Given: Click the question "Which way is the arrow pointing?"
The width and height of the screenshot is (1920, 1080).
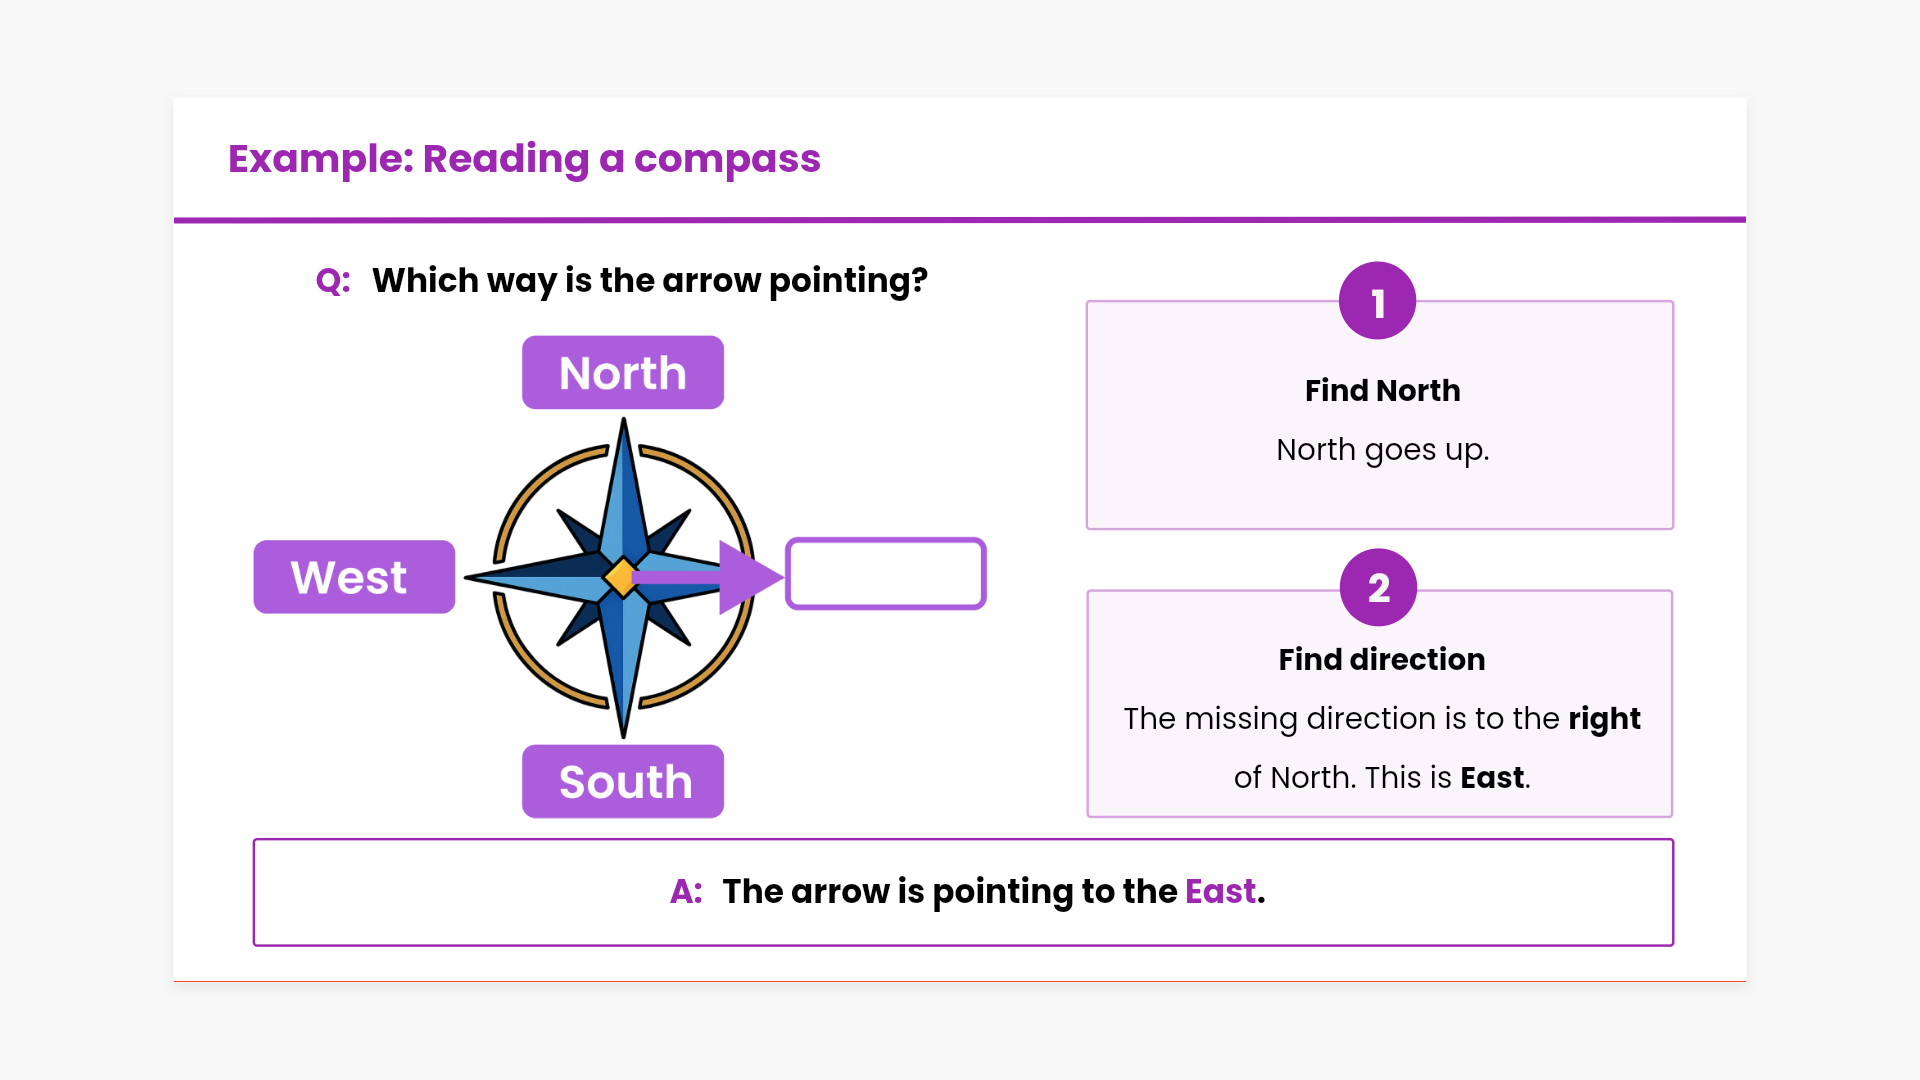Looking at the screenshot, I should [x=650, y=281].
